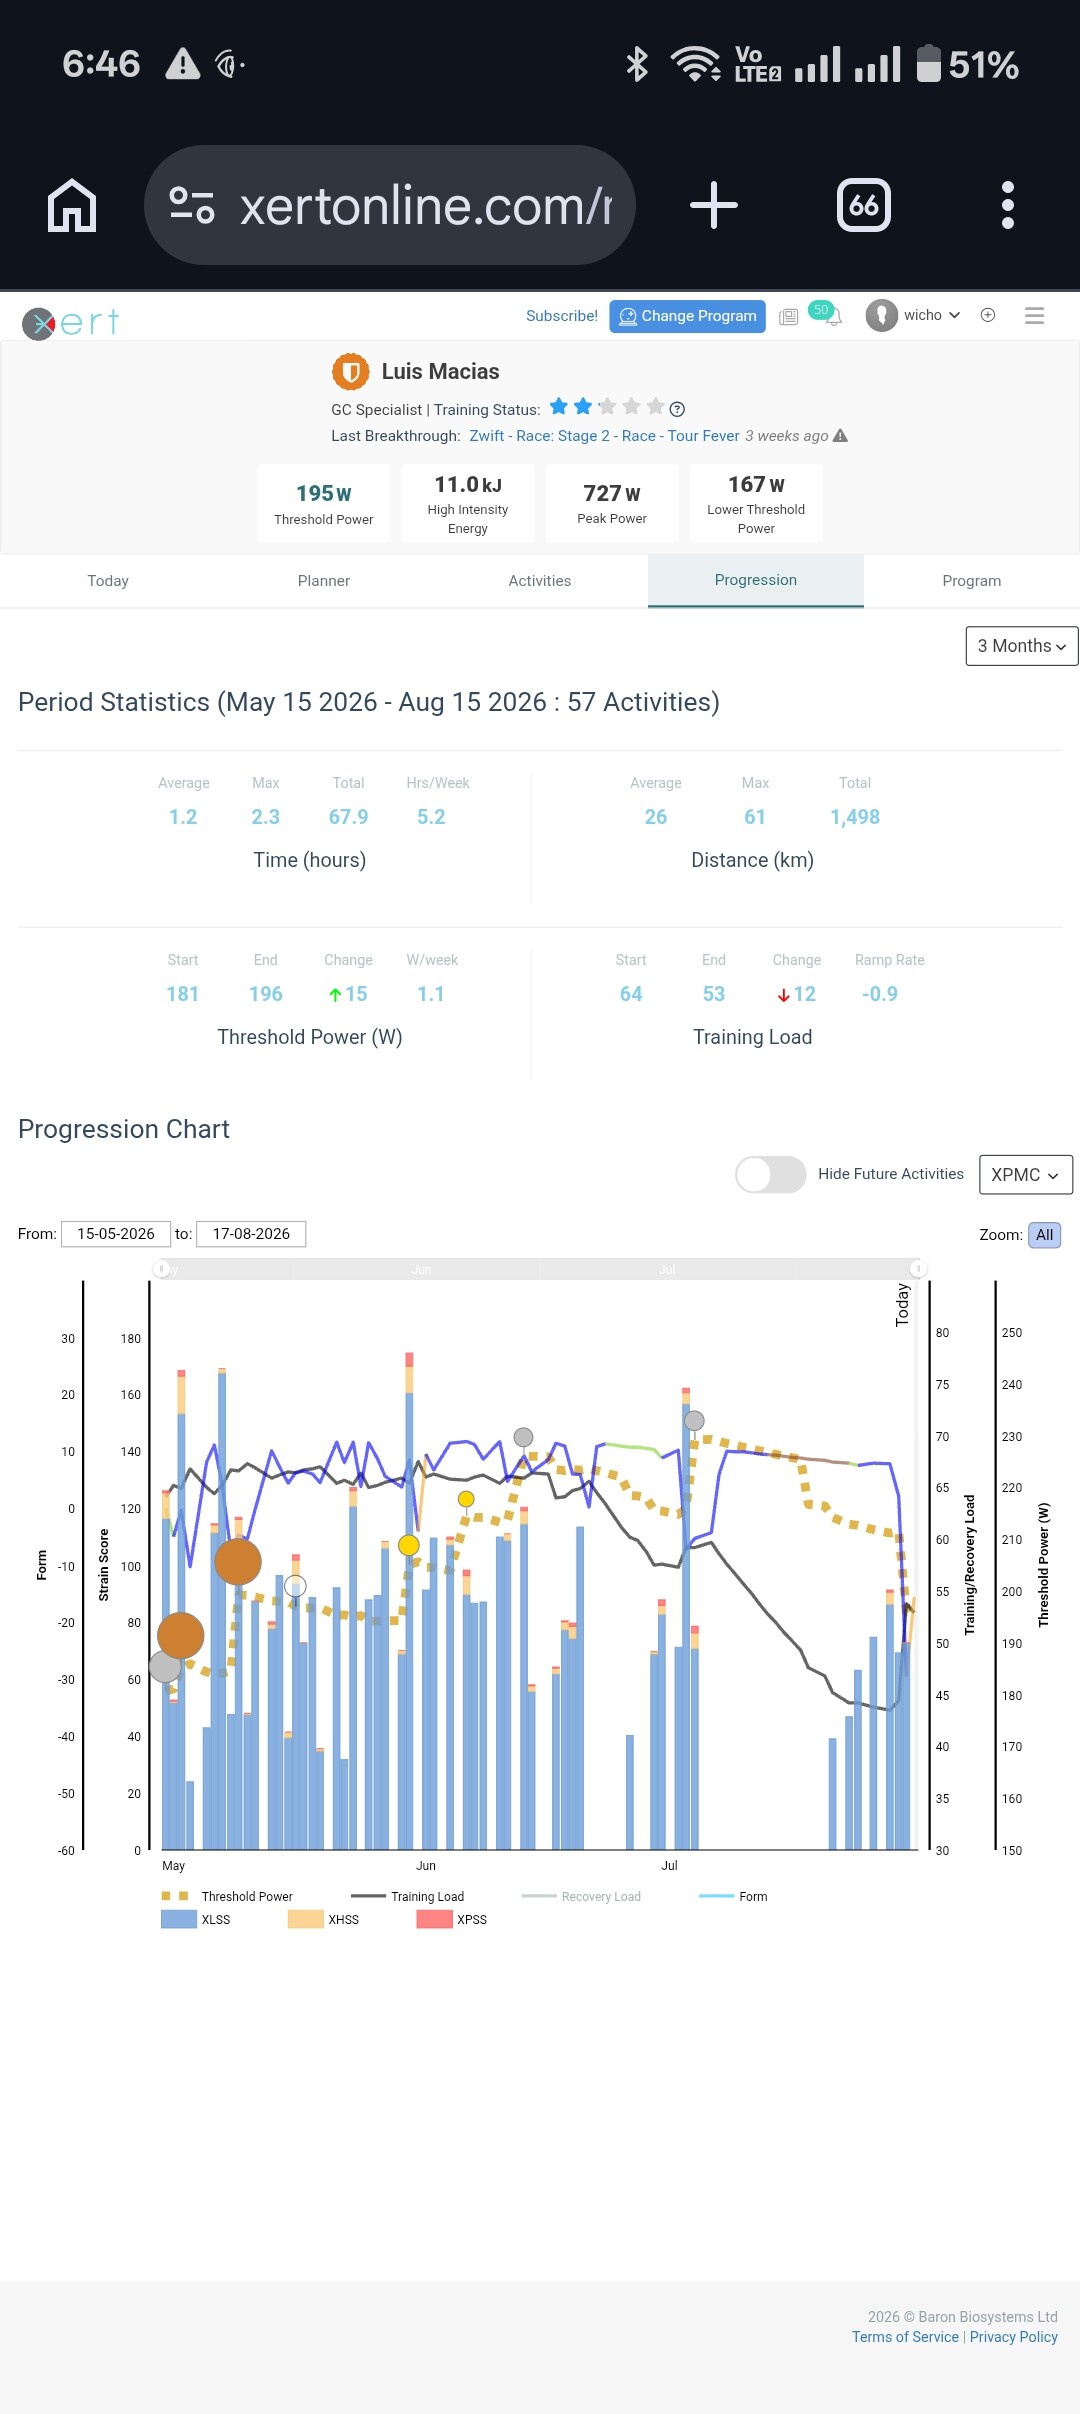The height and width of the screenshot is (2414, 1080).
Task: Open the news feed icon beside Change Program
Action: point(789,317)
